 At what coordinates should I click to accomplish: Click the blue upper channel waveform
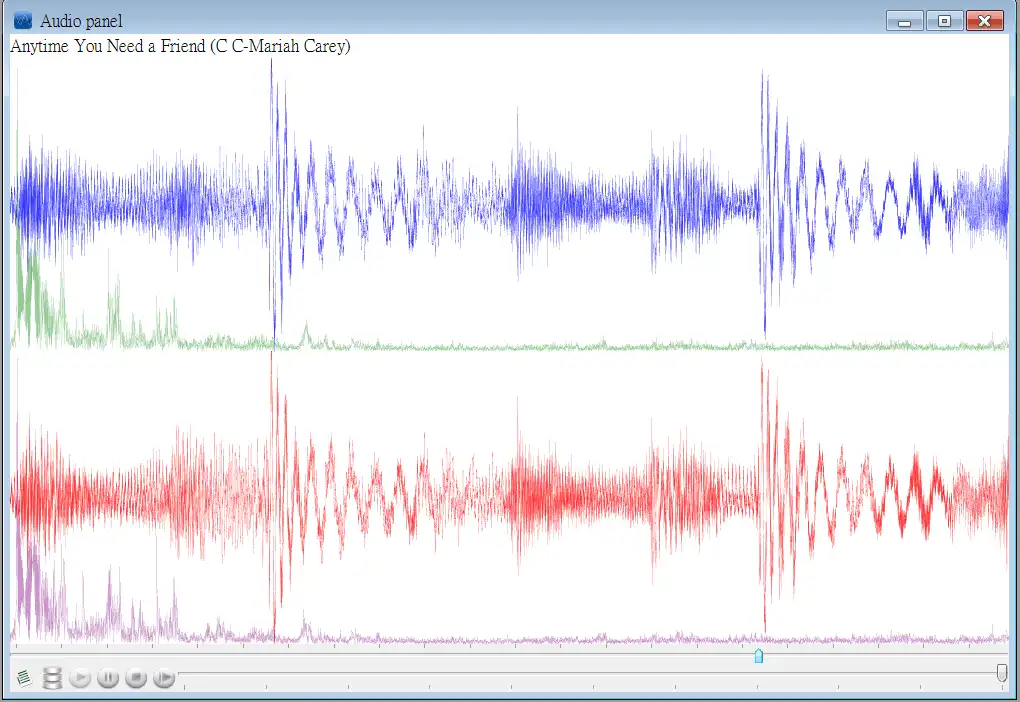tap(509, 202)
